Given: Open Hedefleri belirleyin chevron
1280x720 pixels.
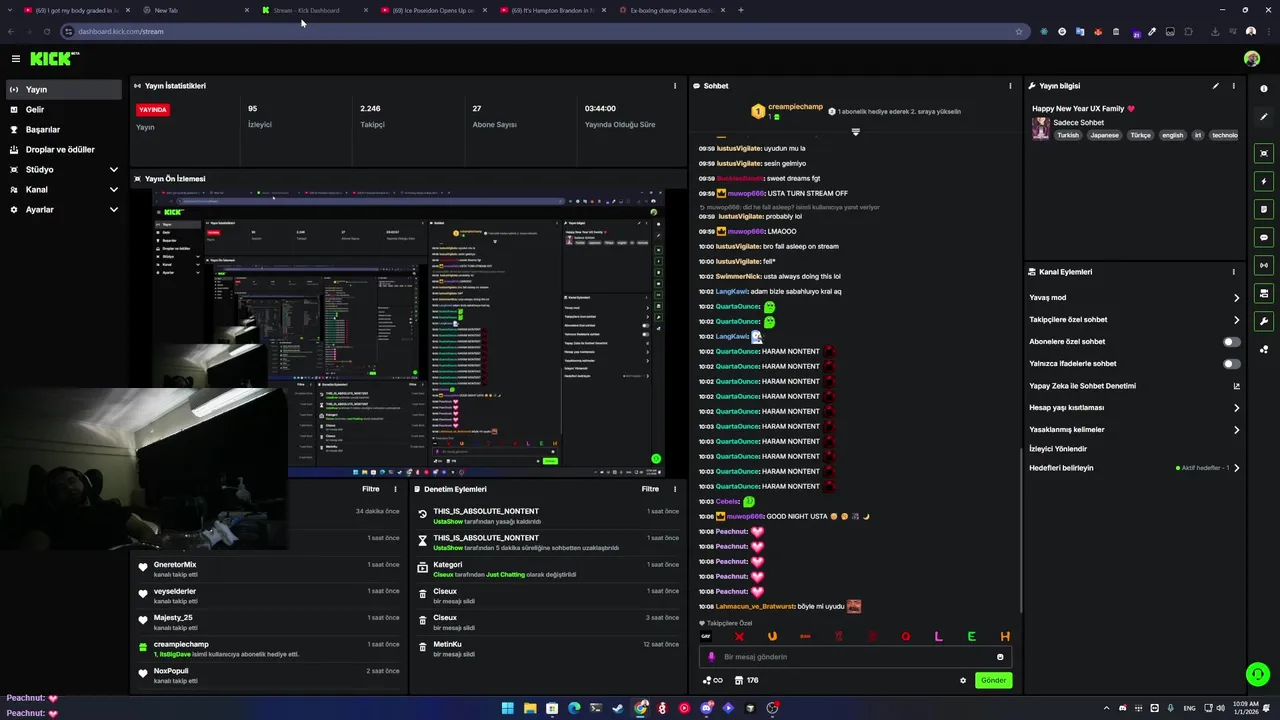Looking at the screenshot, I should [1236, 468].
